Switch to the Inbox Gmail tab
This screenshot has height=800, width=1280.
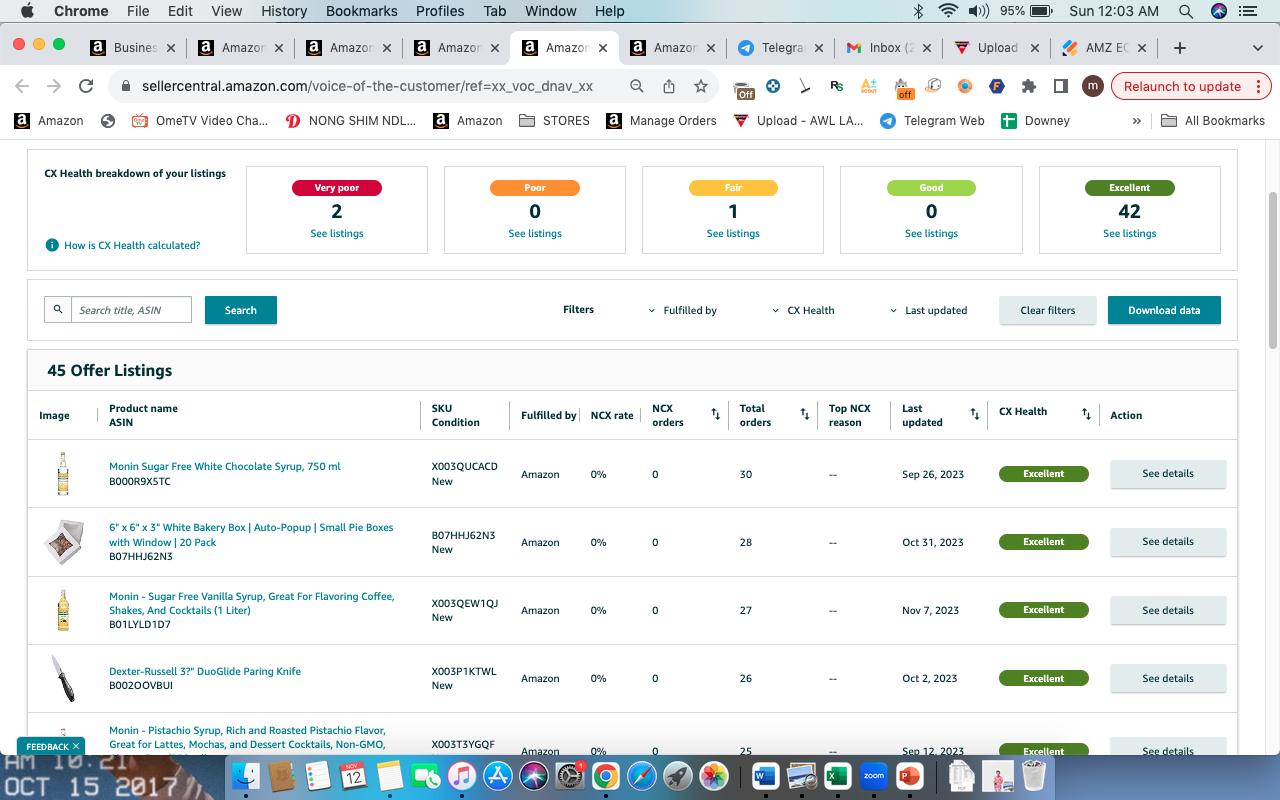[888, 48]
